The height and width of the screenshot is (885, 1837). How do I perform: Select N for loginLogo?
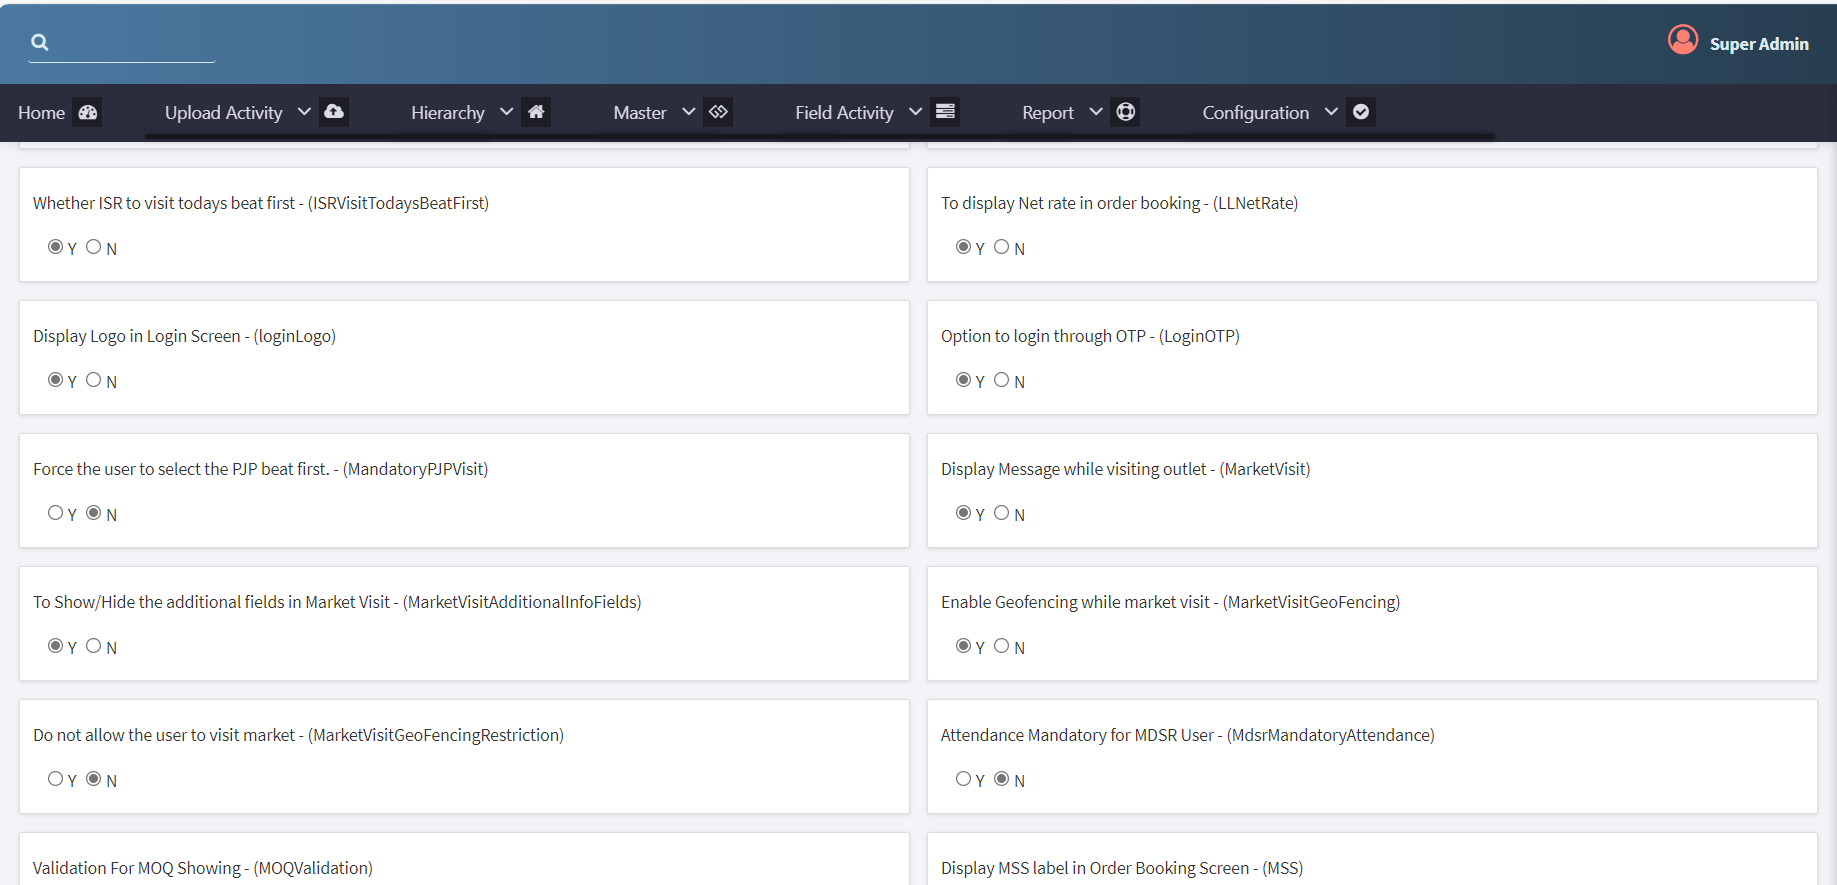click(x=94, y=380)
